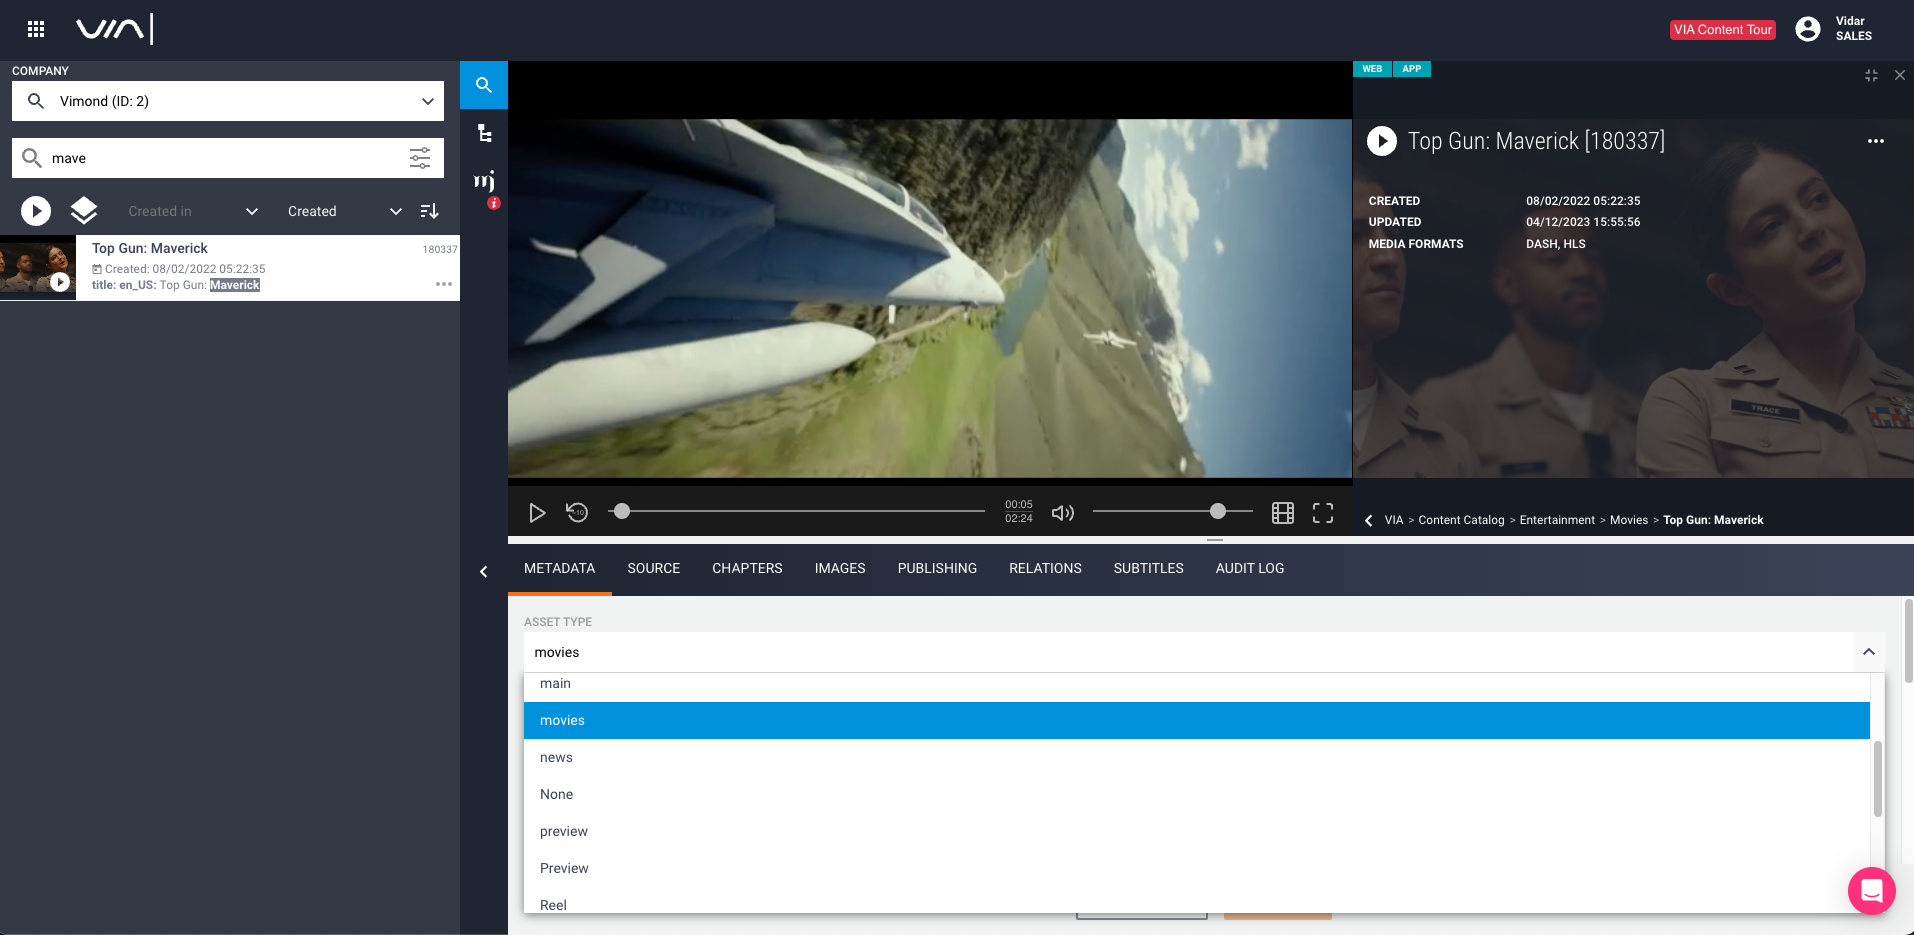Open the Relations tab
The width and height of the screenshot is (1914, 935).
pos(1045,568)
